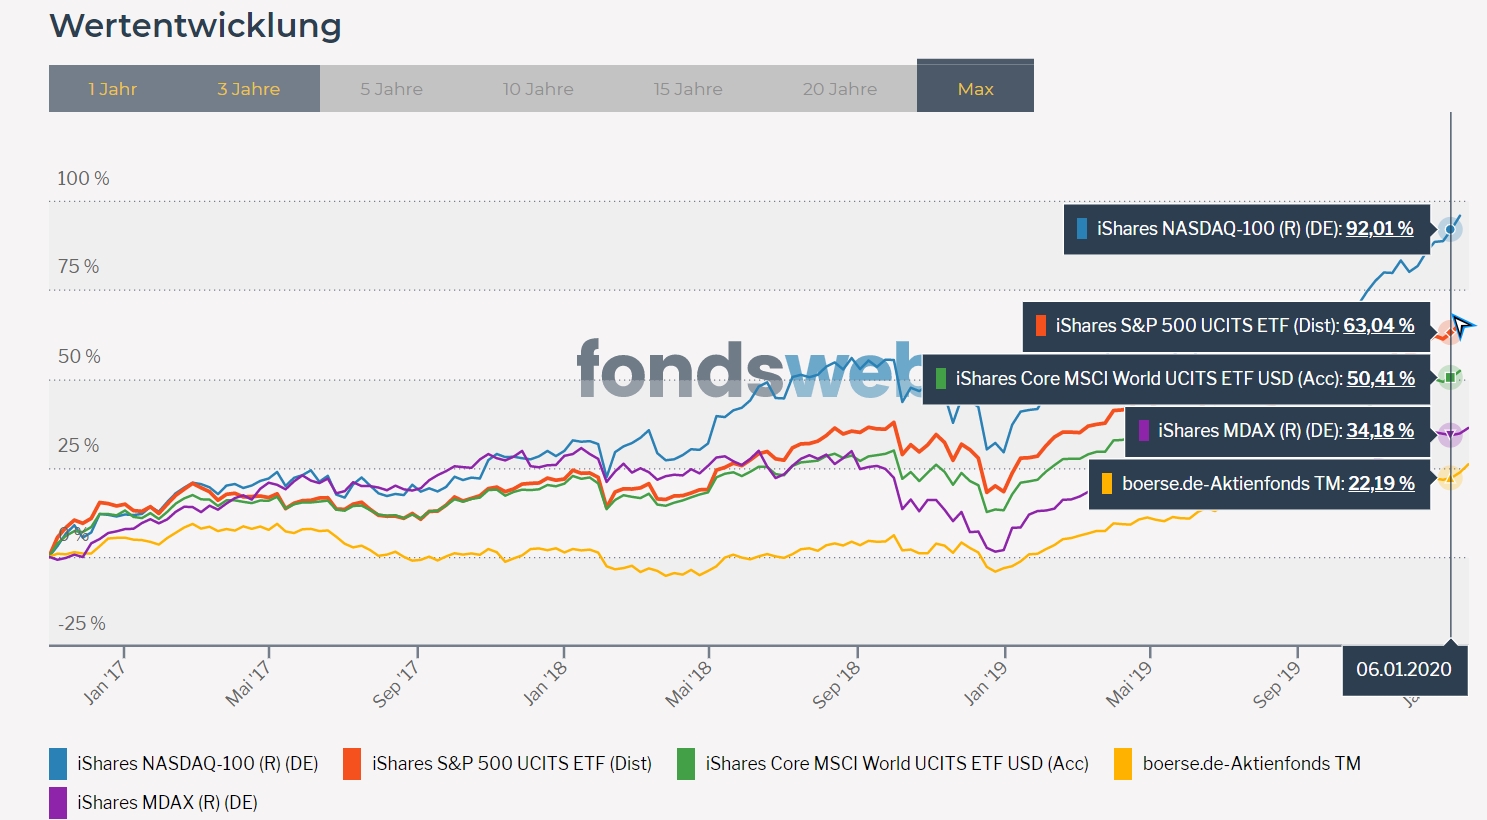The image size is (1487, 820).
Task: Click green MSCI World legend color swatch
Action: [686, 764]
